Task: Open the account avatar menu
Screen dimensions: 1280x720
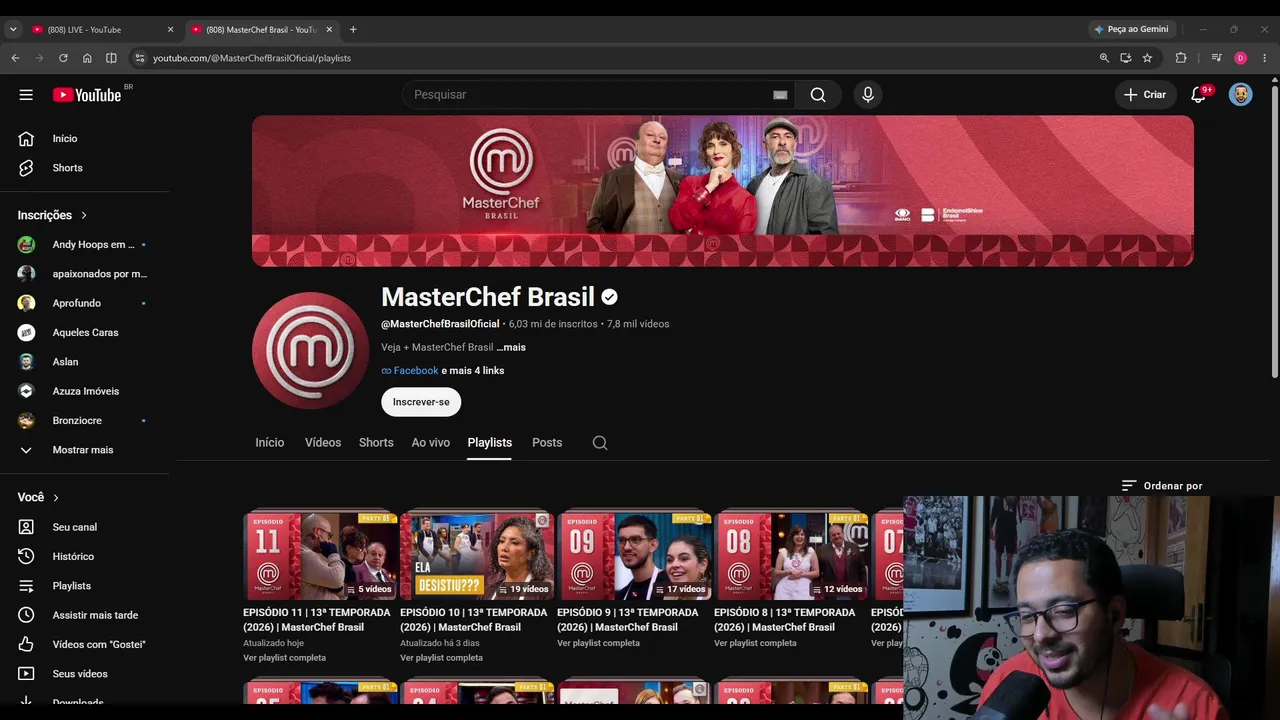Action: 1241,95
